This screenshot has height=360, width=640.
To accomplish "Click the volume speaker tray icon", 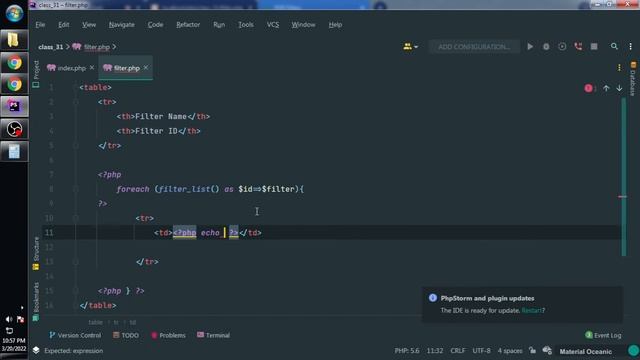I will coord(9,319).
